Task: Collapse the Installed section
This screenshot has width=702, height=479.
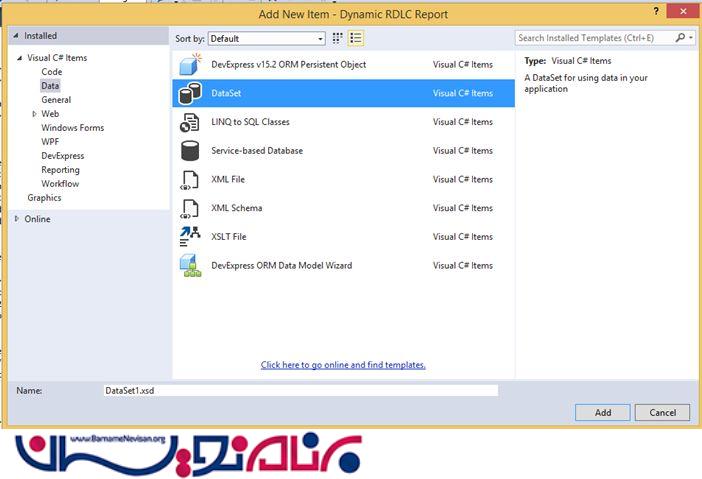Action: (x=15, y=35)
